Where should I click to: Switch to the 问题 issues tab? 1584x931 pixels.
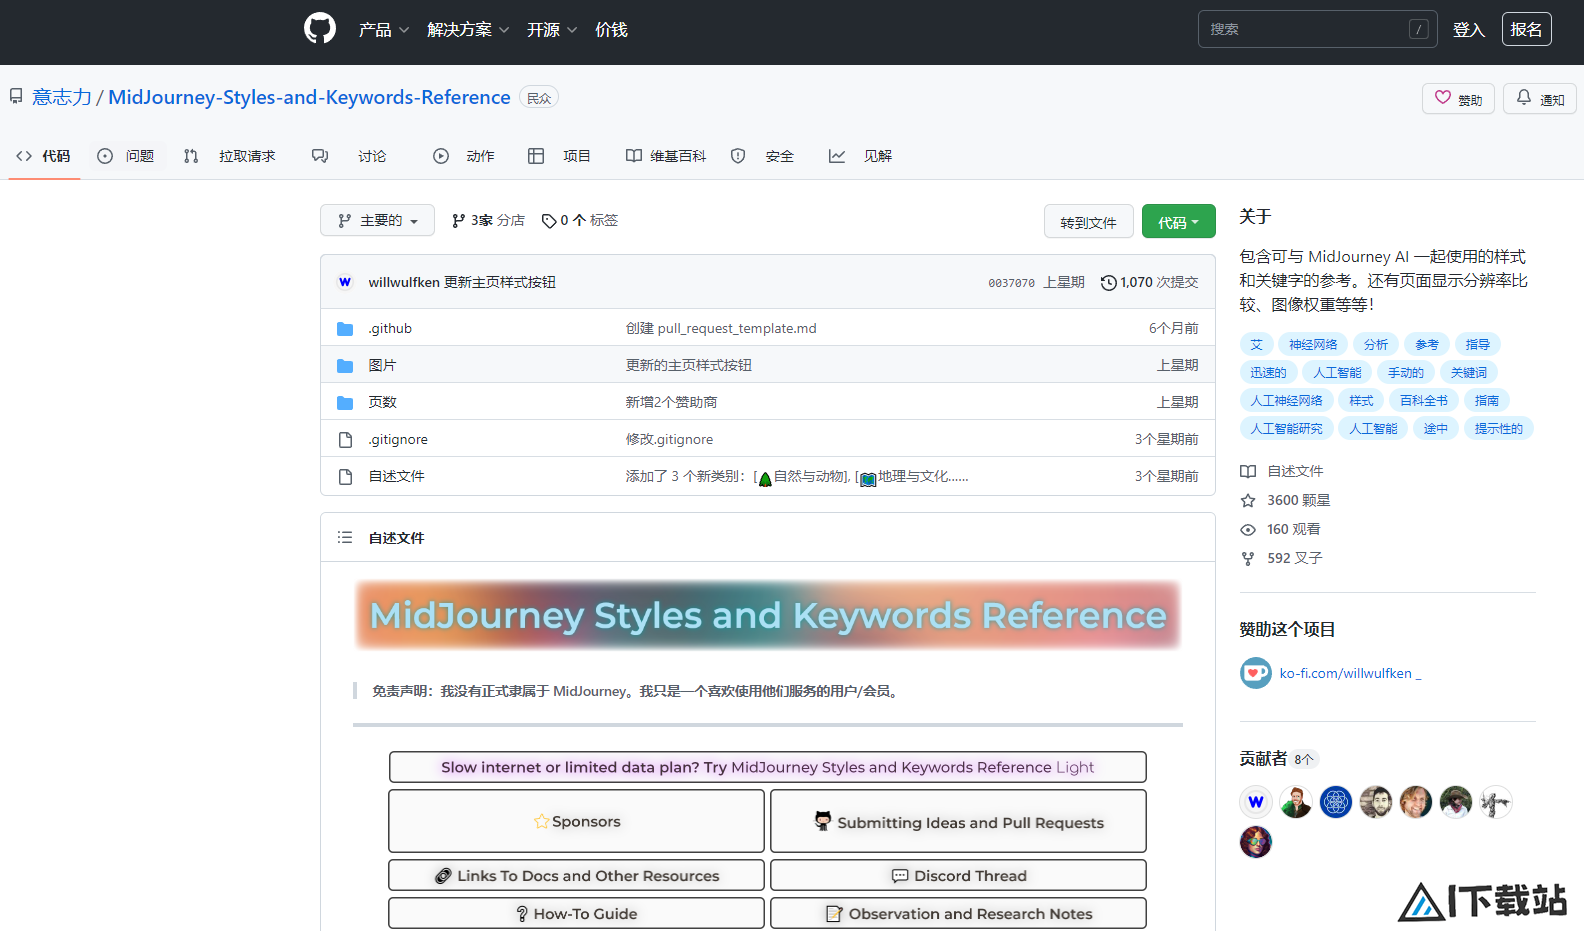point(126,156)
